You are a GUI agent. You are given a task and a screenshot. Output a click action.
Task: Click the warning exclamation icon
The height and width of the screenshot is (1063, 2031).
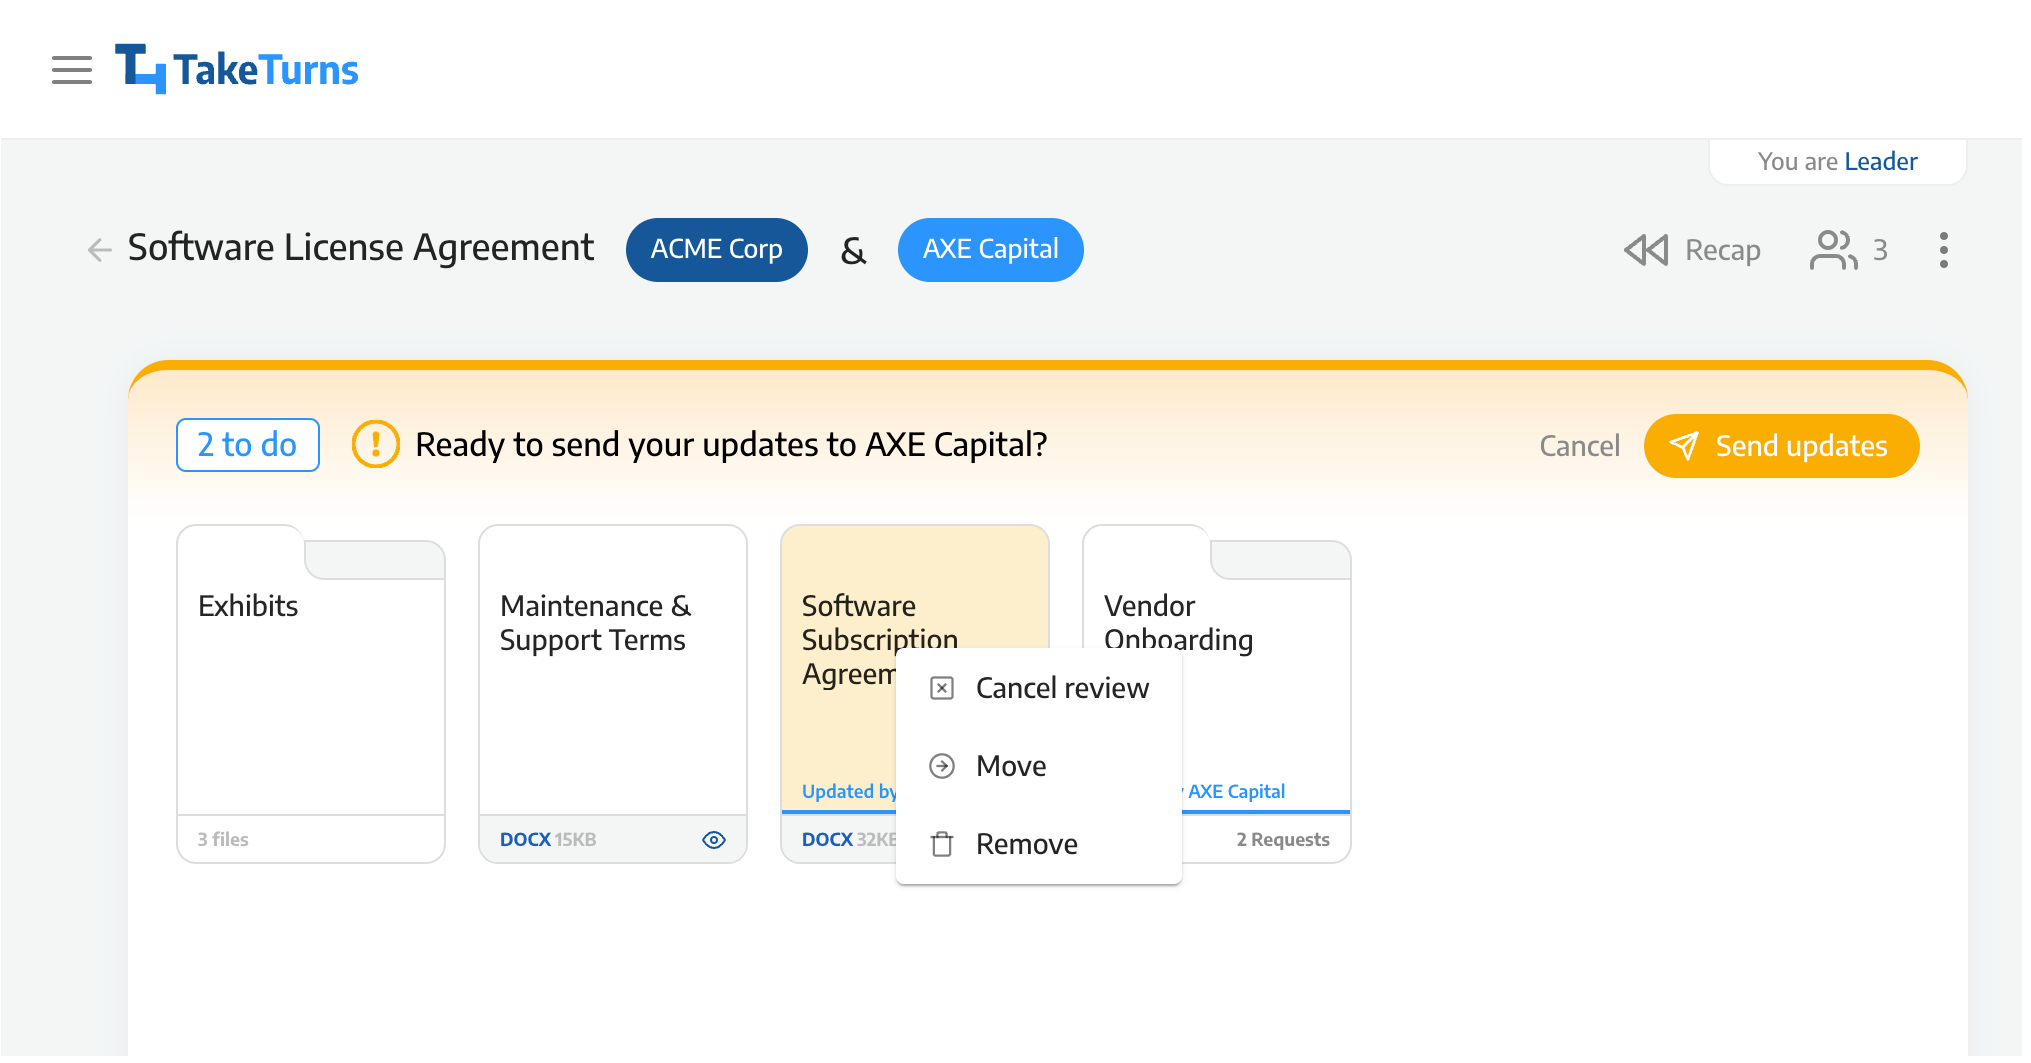click(376, 444)
